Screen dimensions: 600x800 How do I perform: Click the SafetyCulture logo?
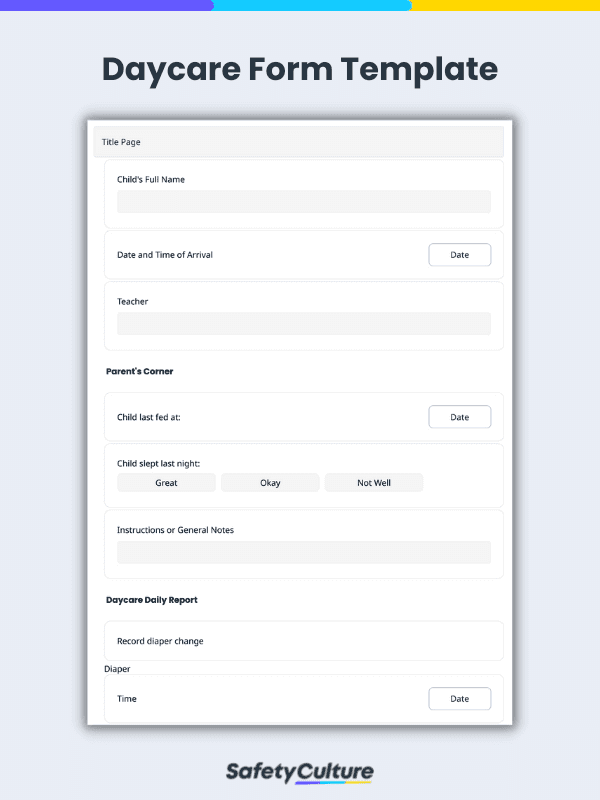tap(299, 772)
